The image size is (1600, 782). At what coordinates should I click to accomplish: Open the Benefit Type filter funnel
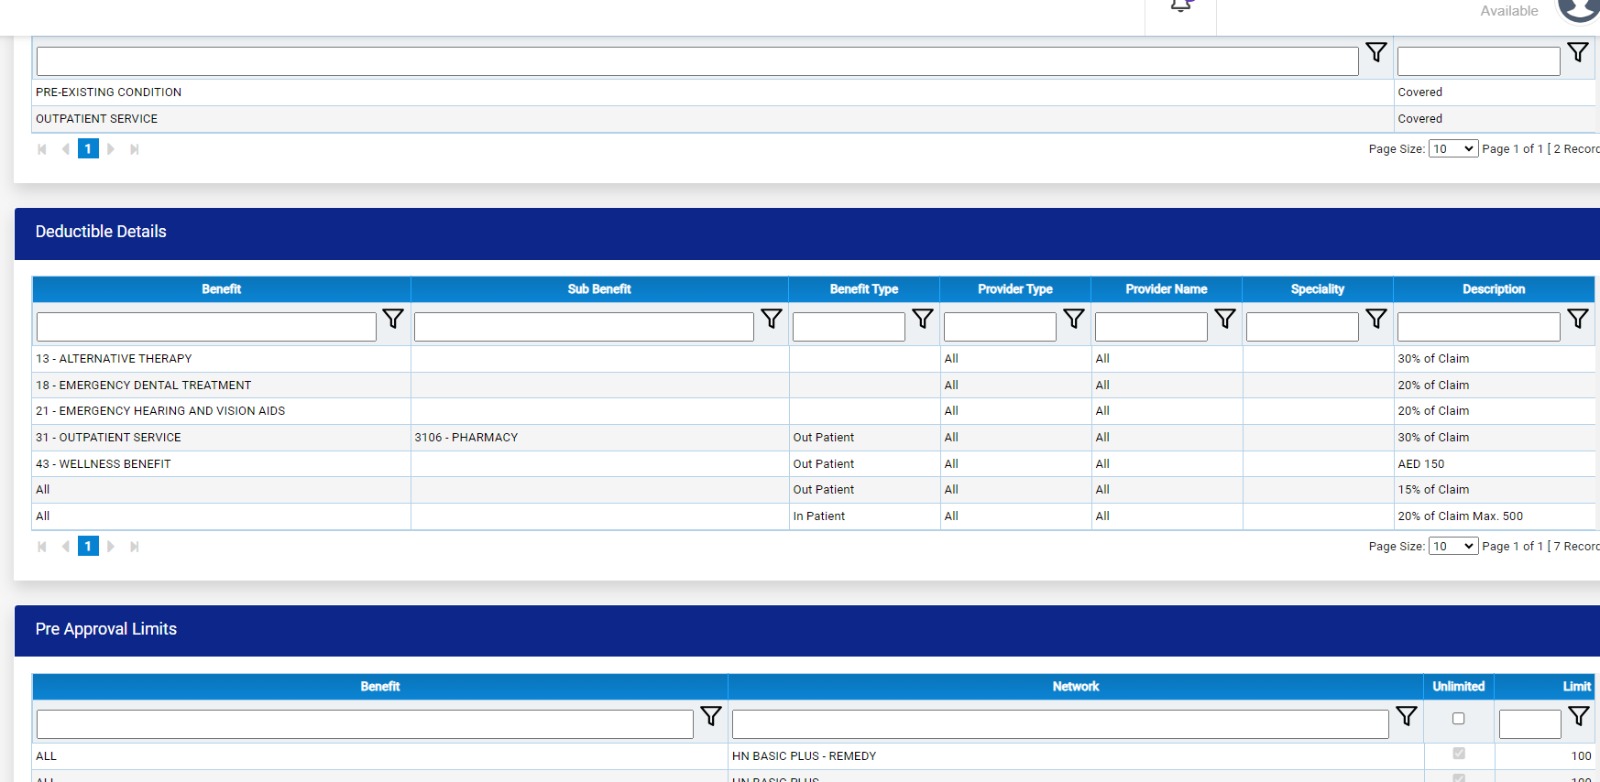922,319
